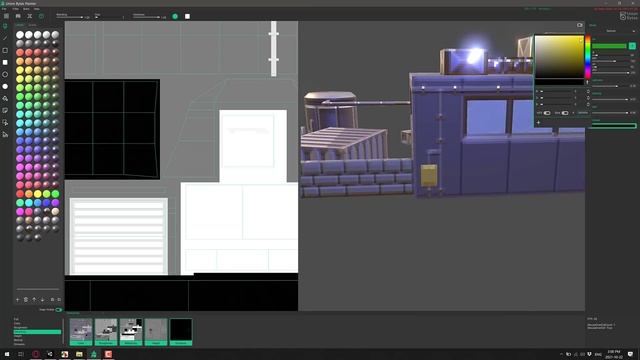Toggle the switch below the palette buttons
The image size is (640, 360).
pos(59,310)
